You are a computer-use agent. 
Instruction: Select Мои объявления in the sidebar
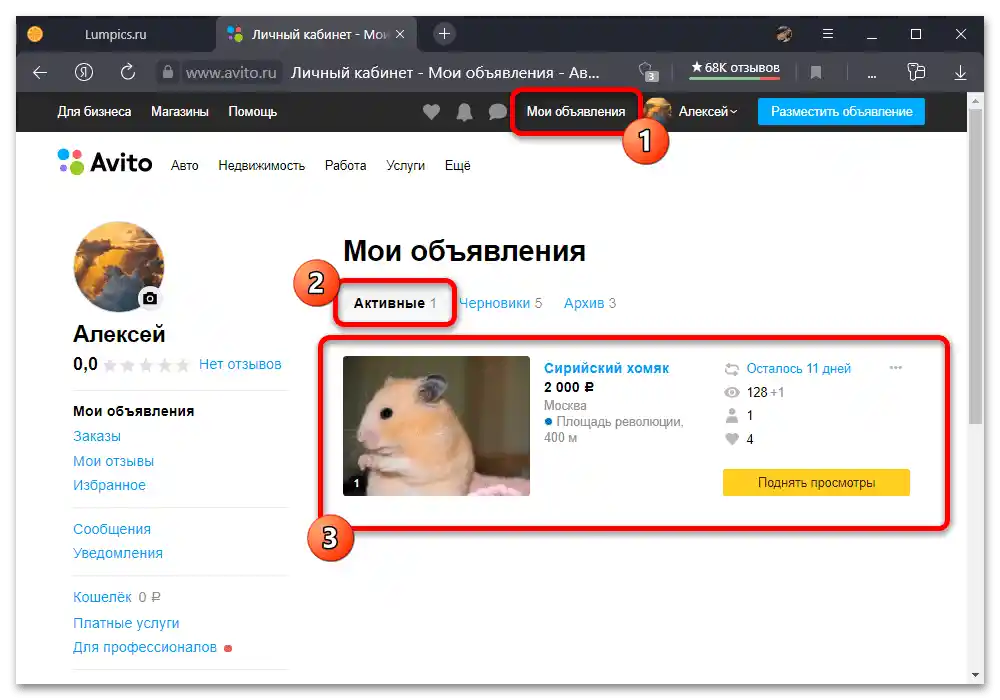(x=133, y=411)
